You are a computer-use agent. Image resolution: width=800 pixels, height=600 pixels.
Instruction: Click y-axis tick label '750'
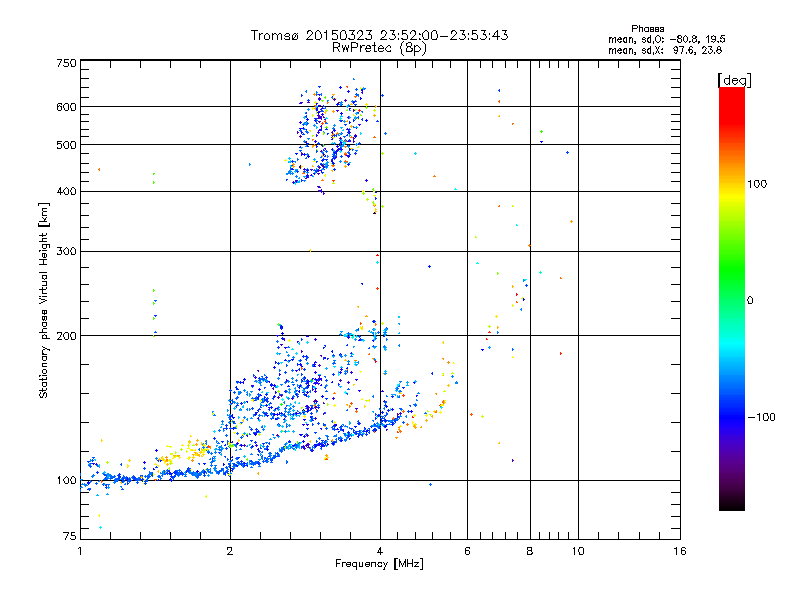coord(67,63)
